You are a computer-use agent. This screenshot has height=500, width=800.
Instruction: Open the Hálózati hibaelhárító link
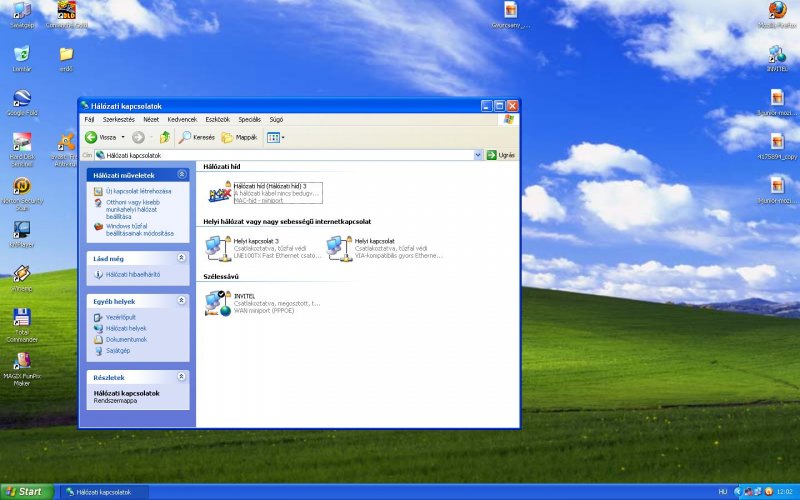coord(133,274)
